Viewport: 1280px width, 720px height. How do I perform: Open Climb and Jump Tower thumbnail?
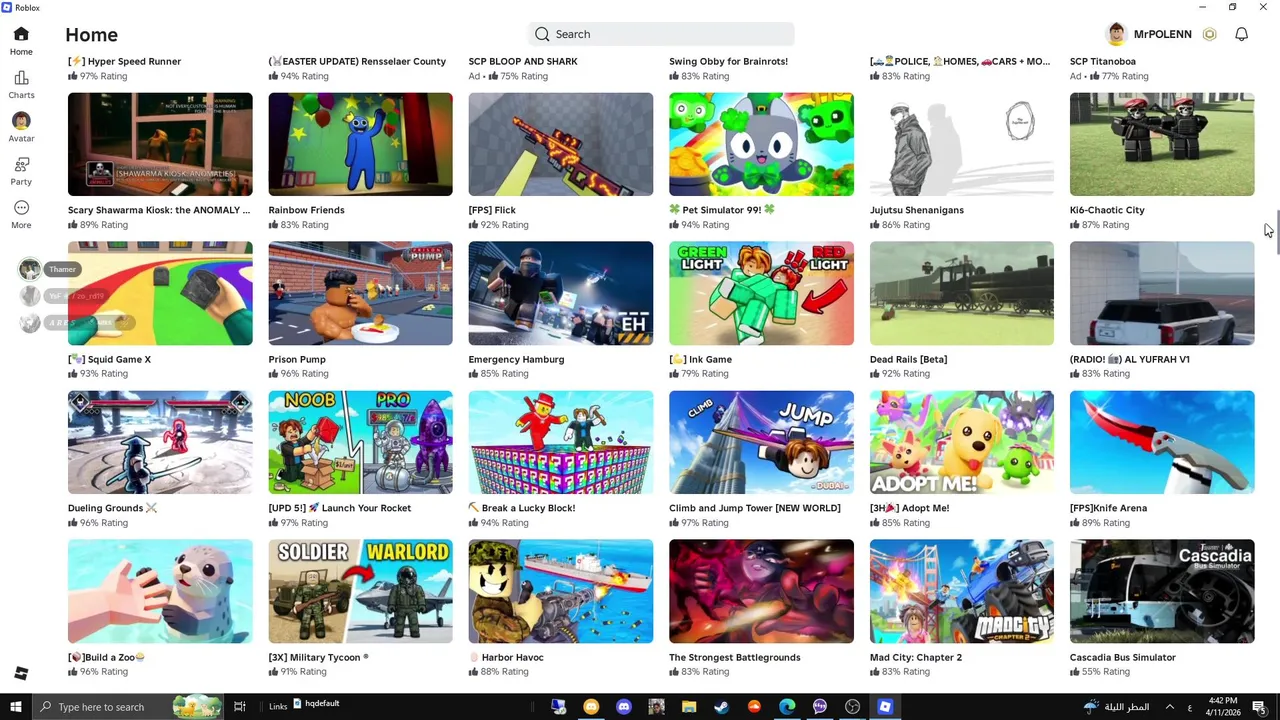[761, 442]
